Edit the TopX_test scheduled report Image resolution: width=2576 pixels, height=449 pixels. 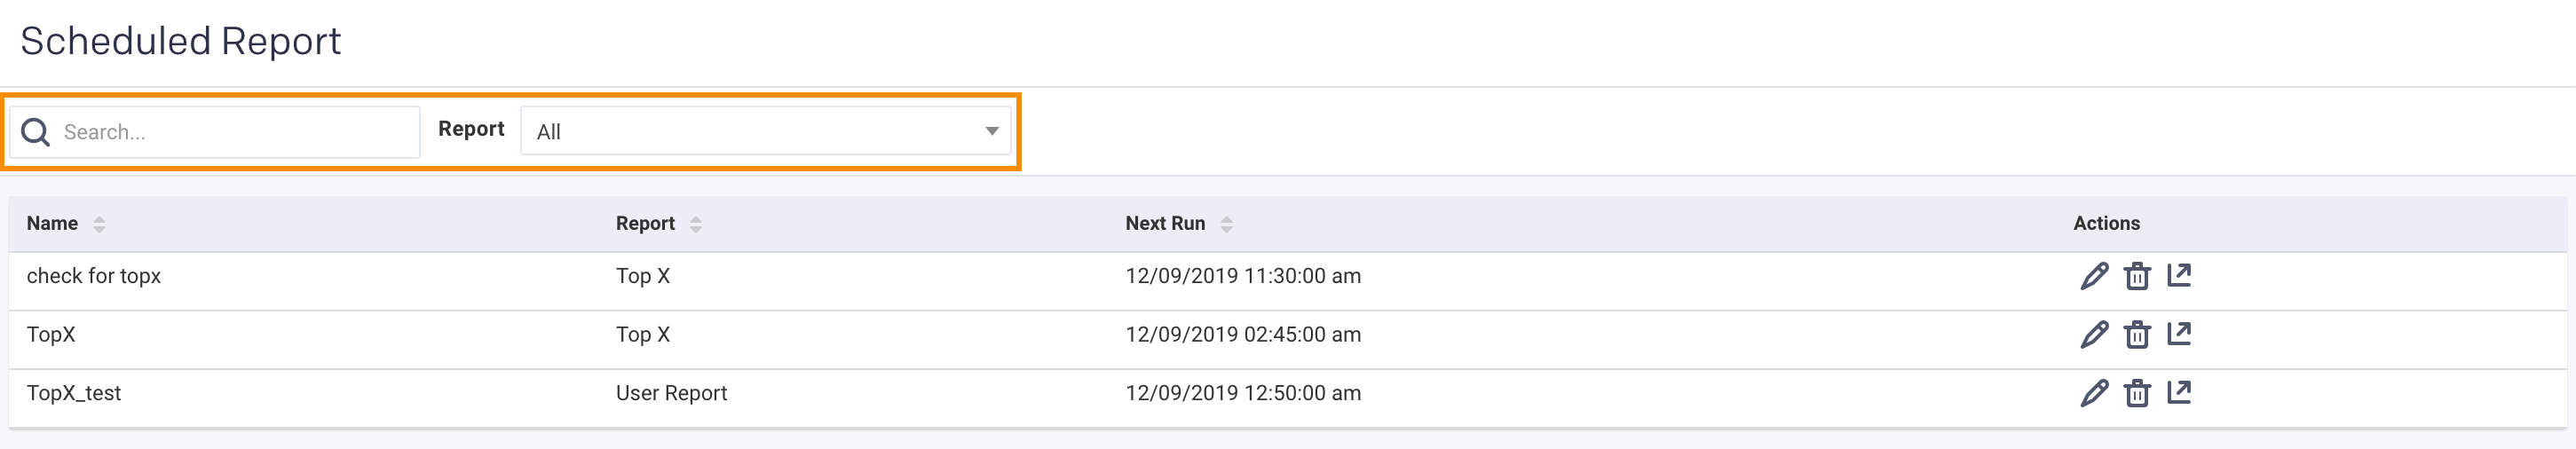(x=2094, y=393)
